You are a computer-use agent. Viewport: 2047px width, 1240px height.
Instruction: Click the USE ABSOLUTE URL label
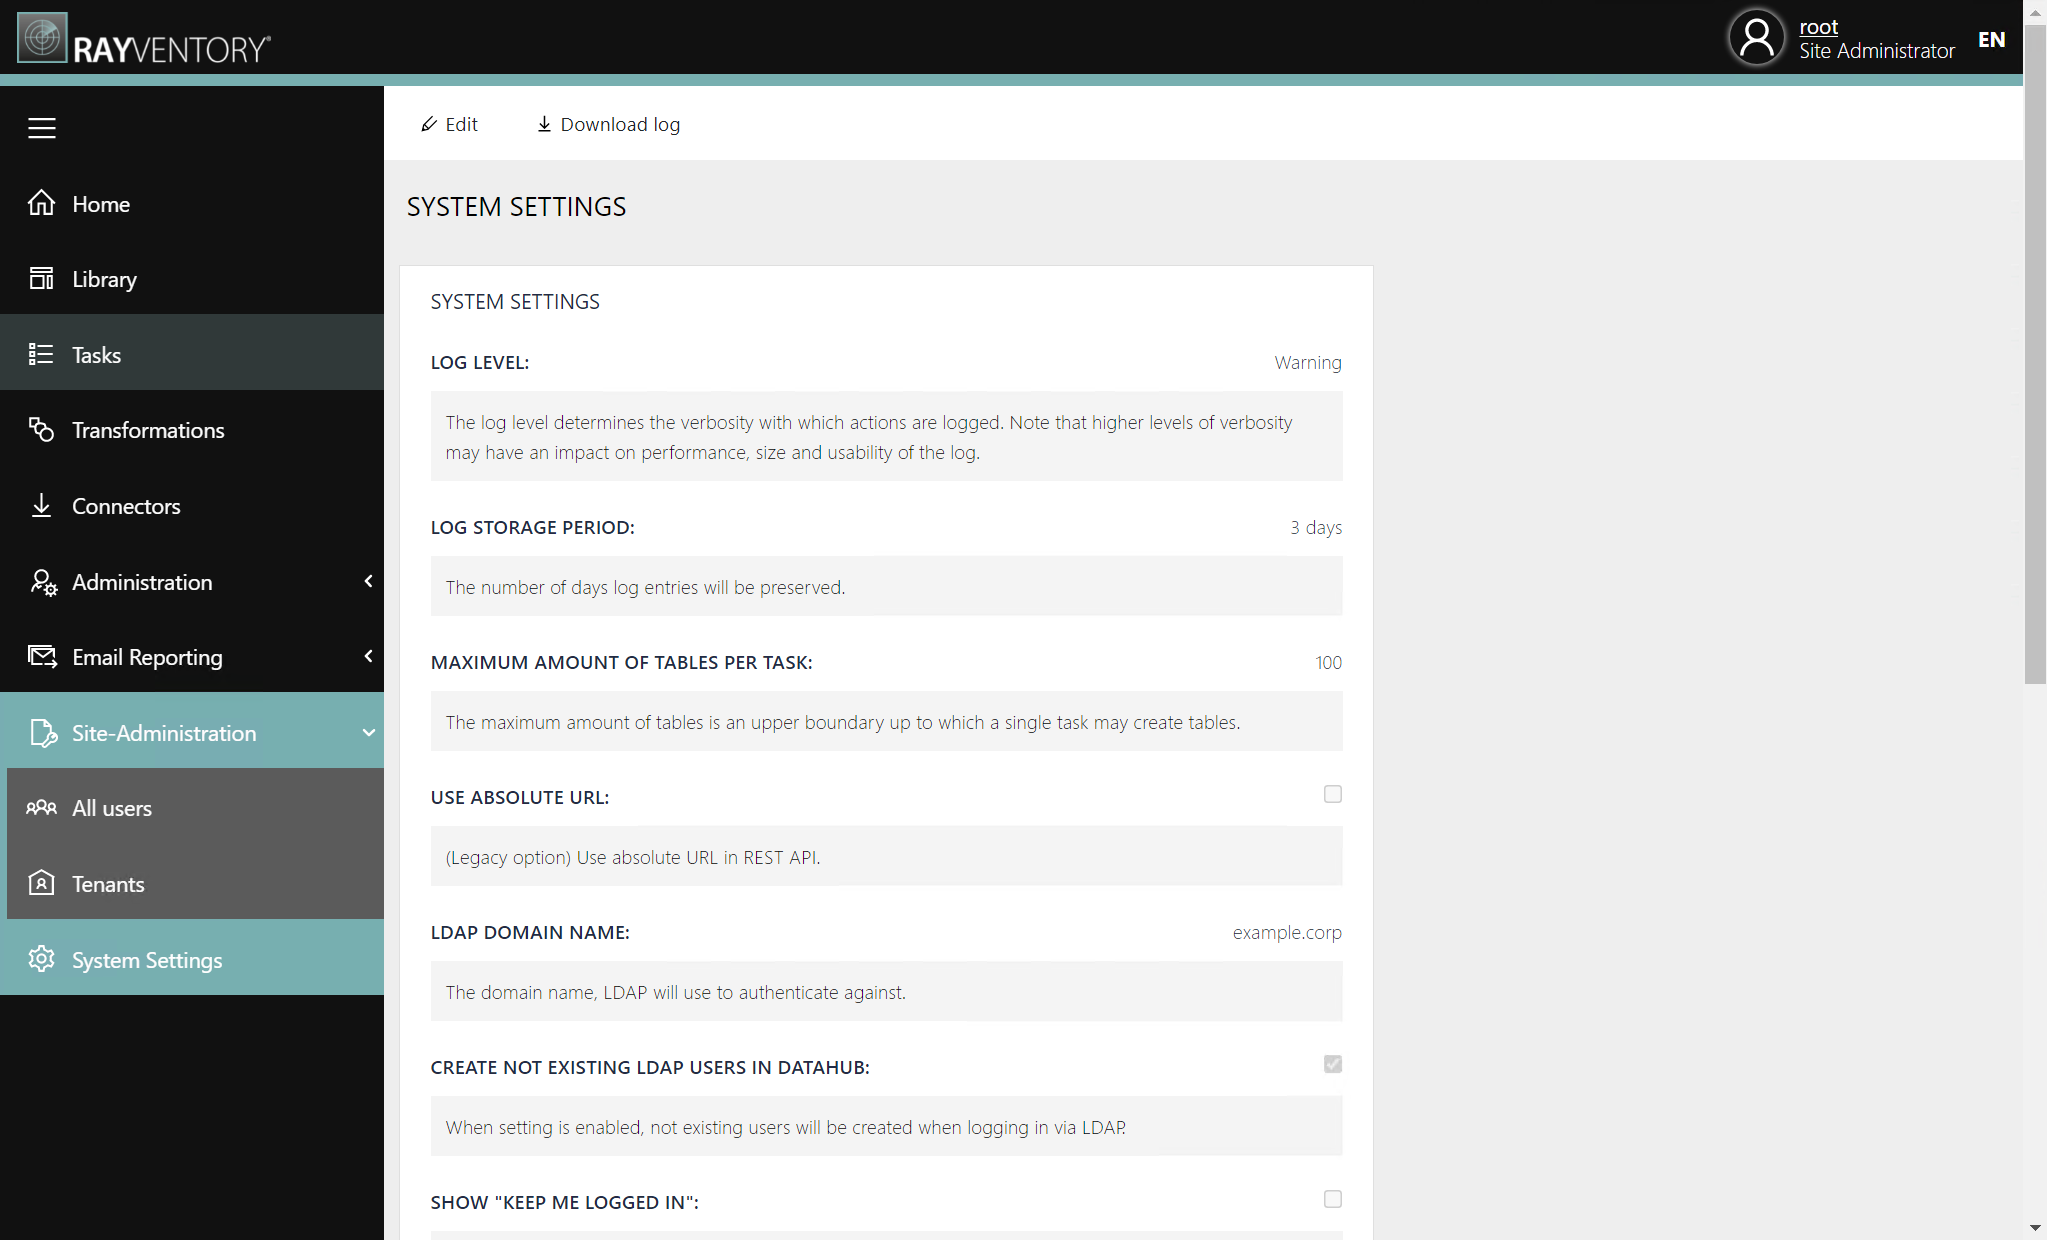click(x=520, y=797)
